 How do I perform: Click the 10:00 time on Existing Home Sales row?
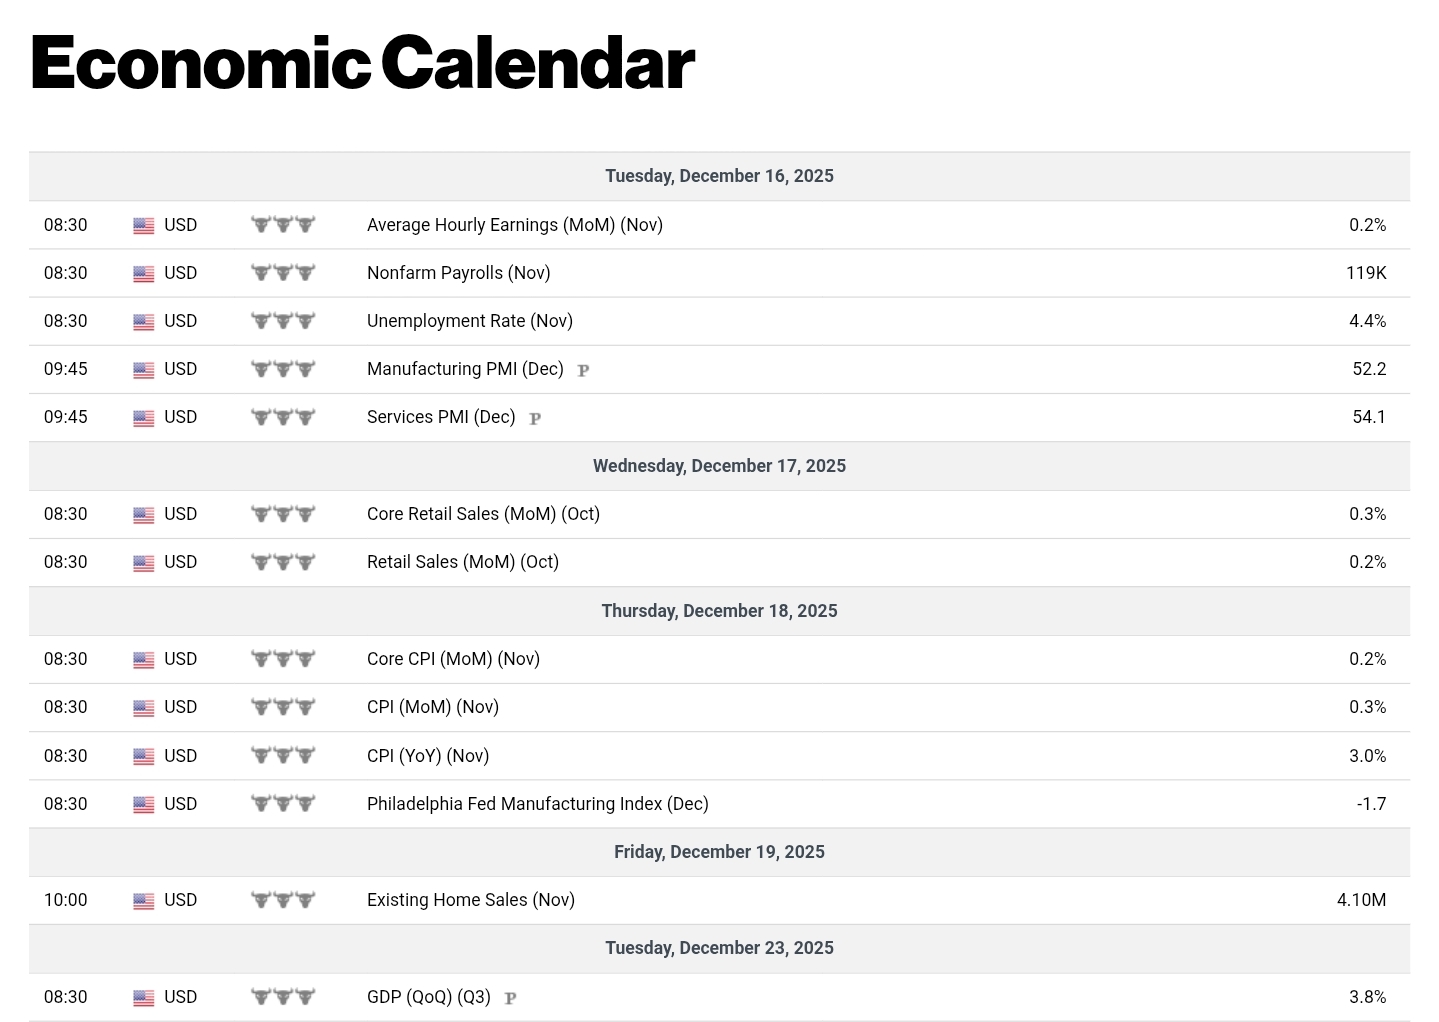[x=66, y=900]
